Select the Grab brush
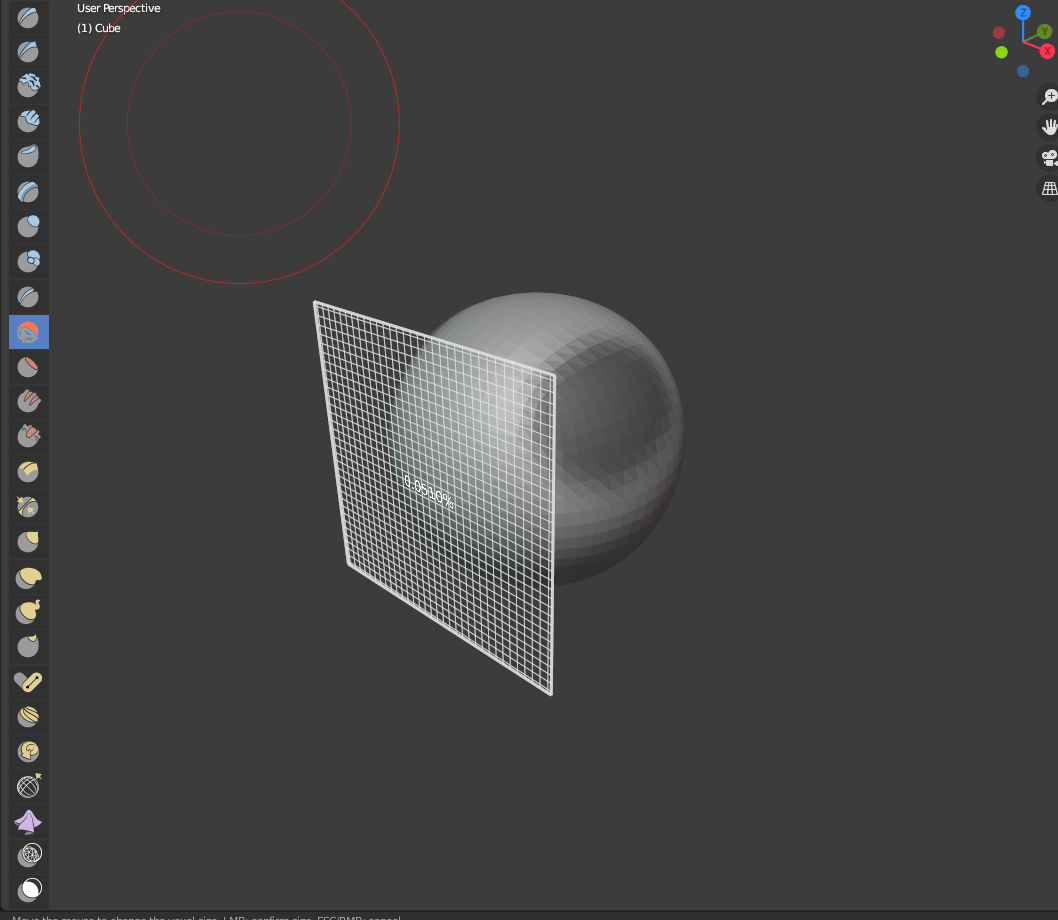Image resolution: width=1058 pixels, height=920 pixels. (x=28, y=507)
